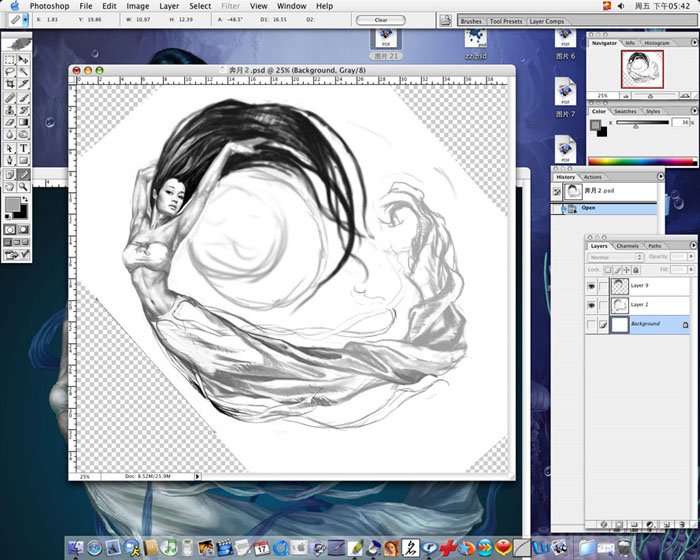This screenshot has width=700, height=560.
Task: Show the Background layer visibility box
Action: click(592, 325)
